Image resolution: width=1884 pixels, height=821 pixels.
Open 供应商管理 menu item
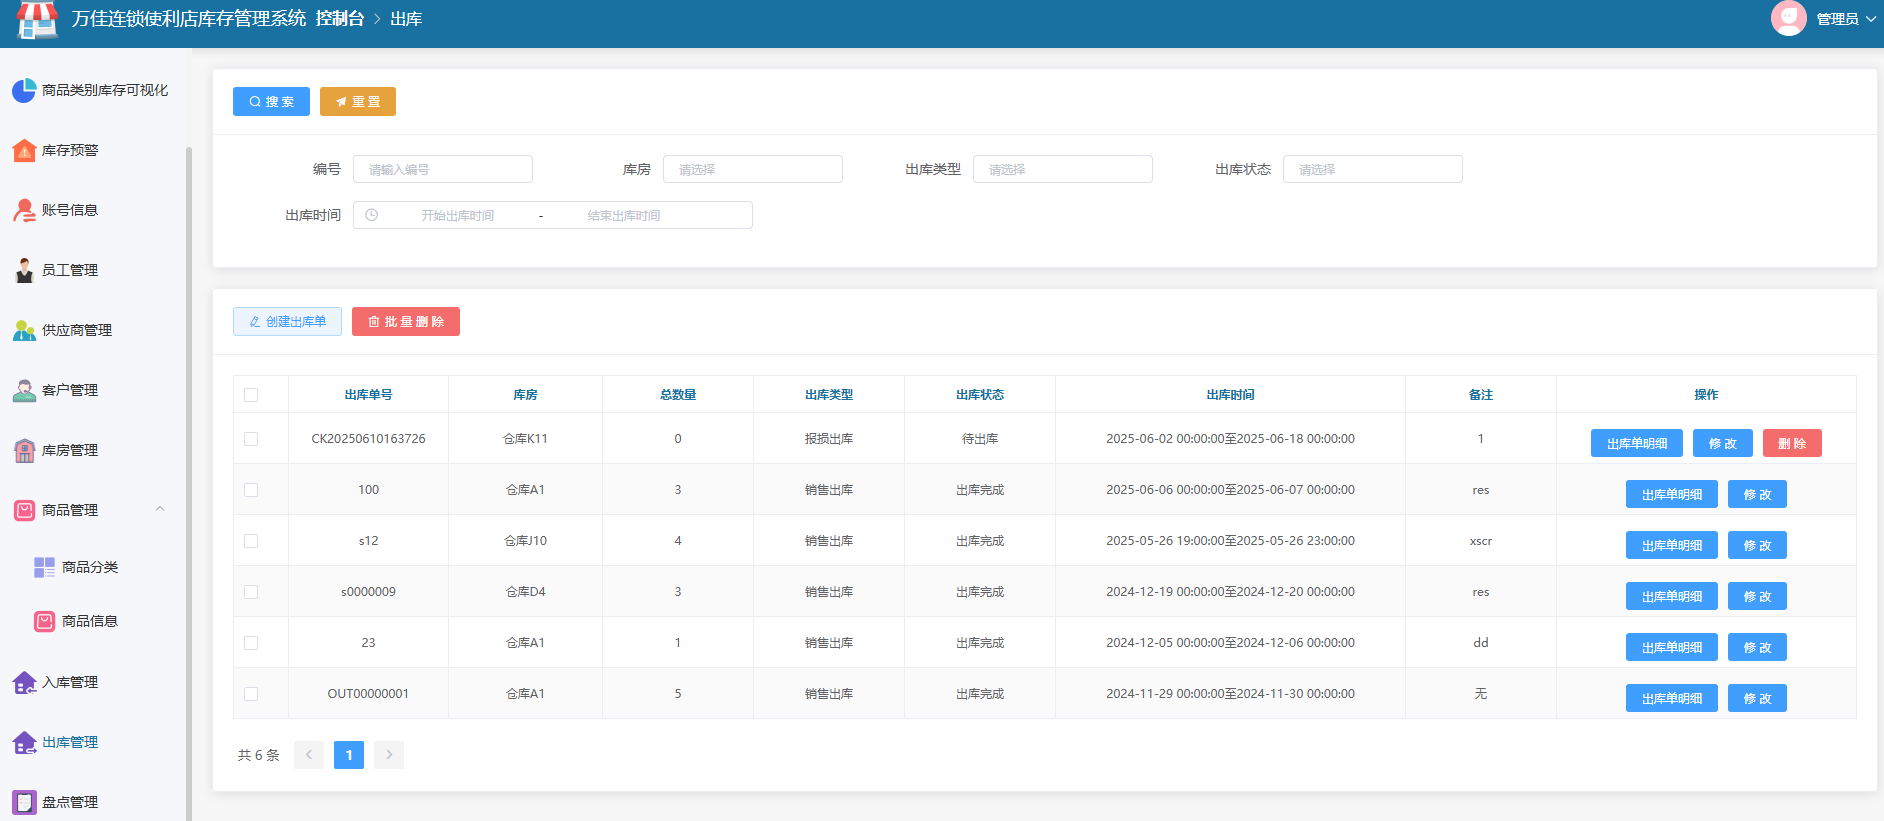pyautogui.click(x=77, y=330)
